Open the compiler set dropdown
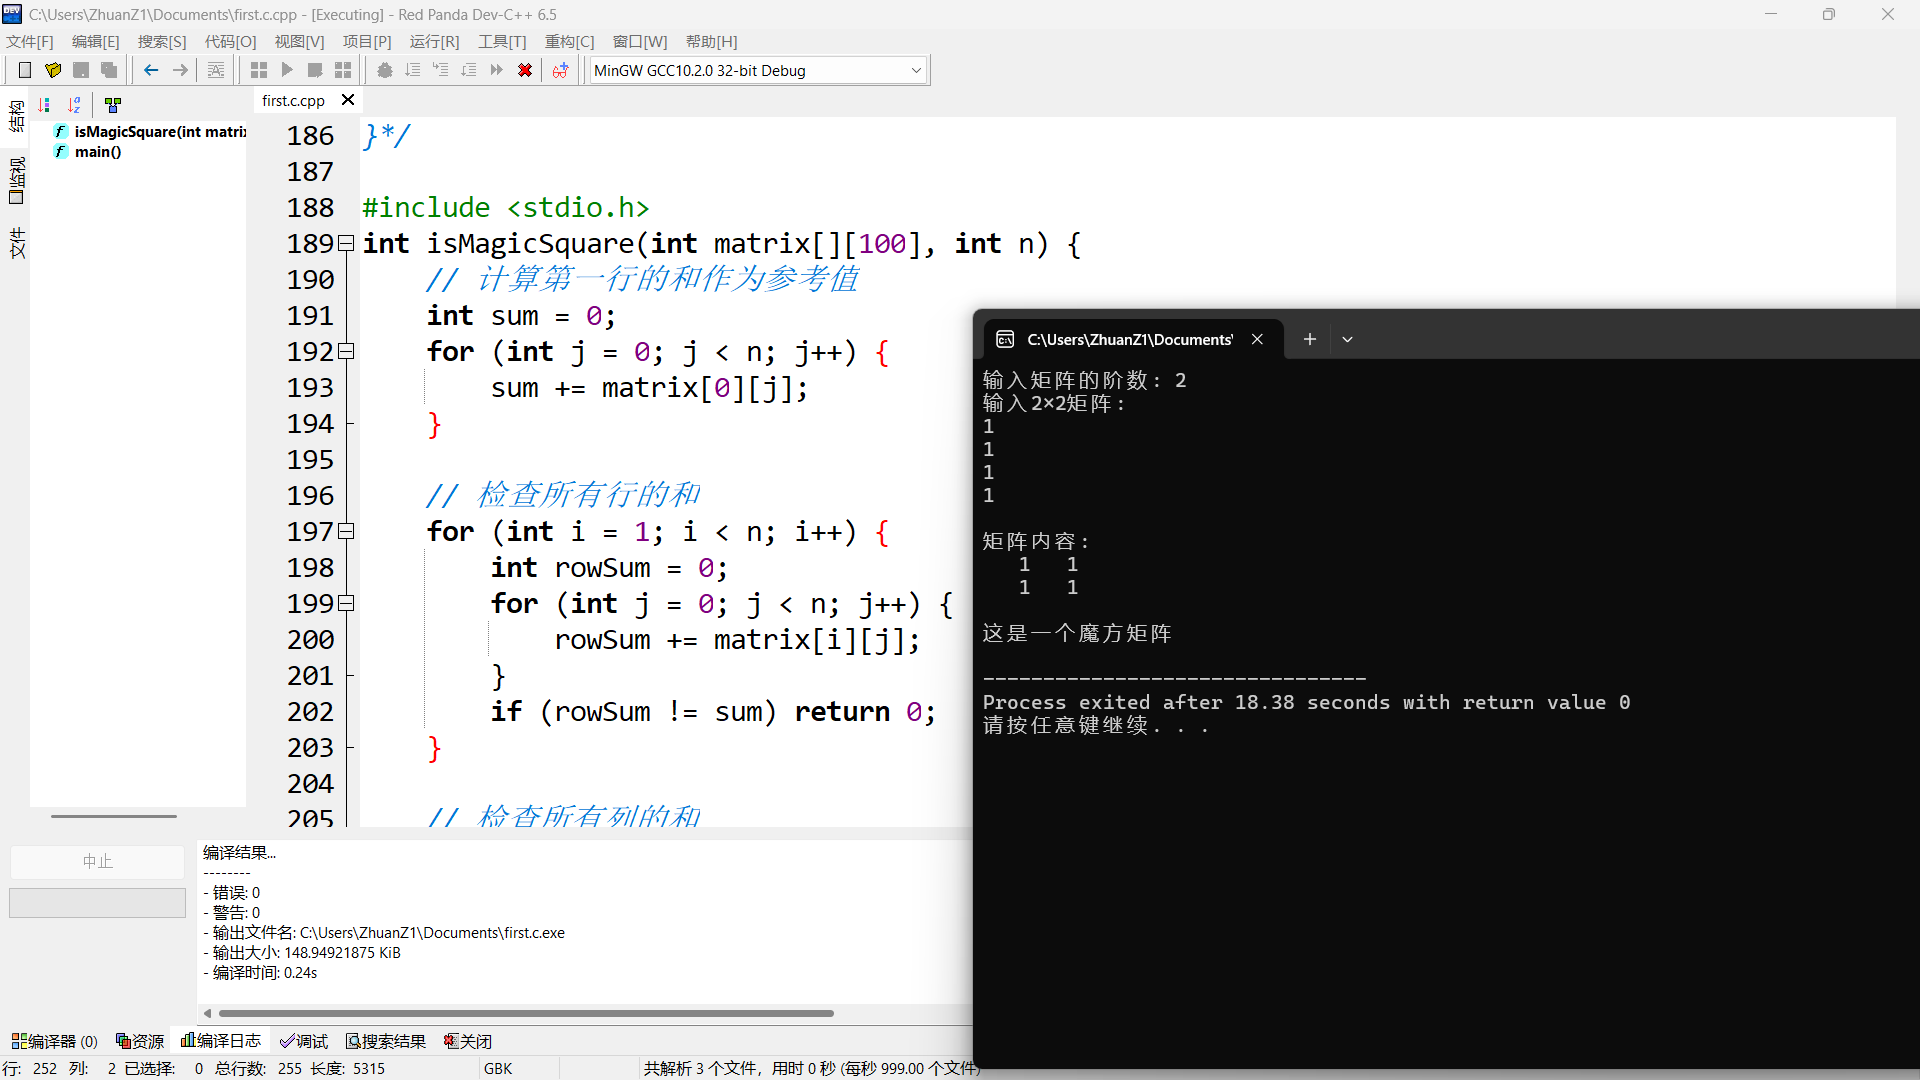The image size is (1920, 1080). click(915, 70)
